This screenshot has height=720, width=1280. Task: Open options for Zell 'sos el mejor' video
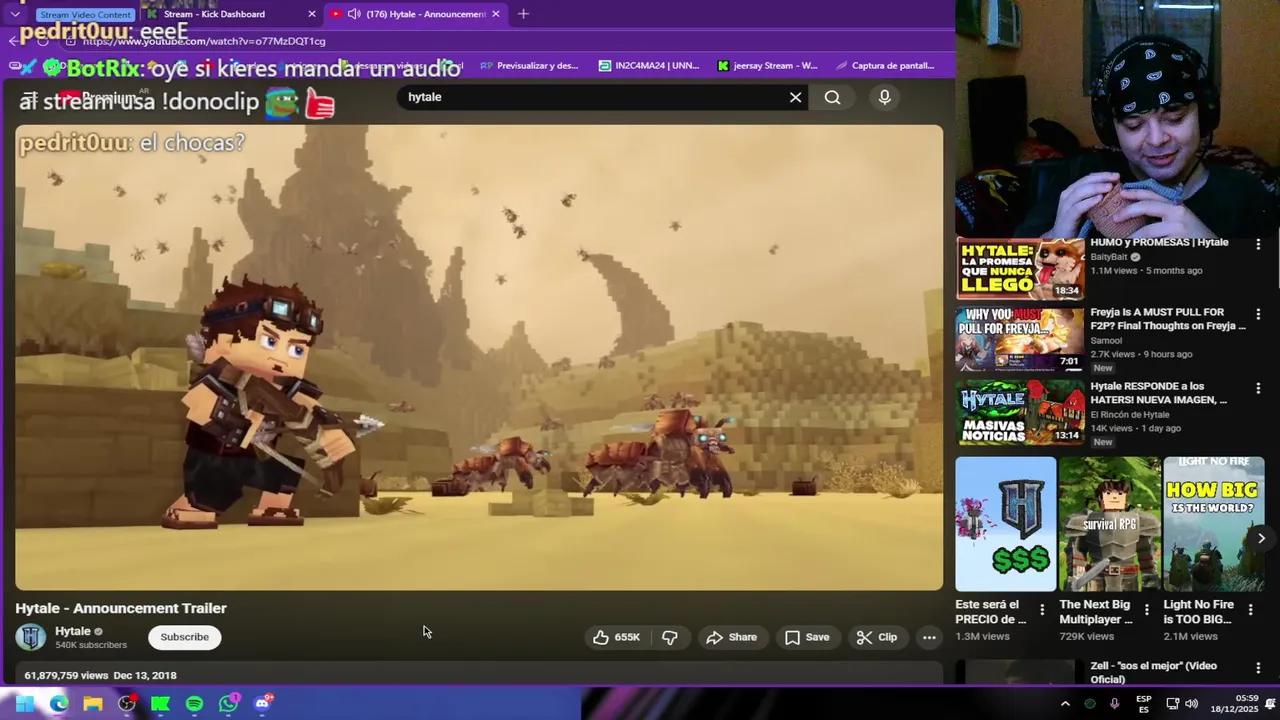click(x=1258, y=668)
